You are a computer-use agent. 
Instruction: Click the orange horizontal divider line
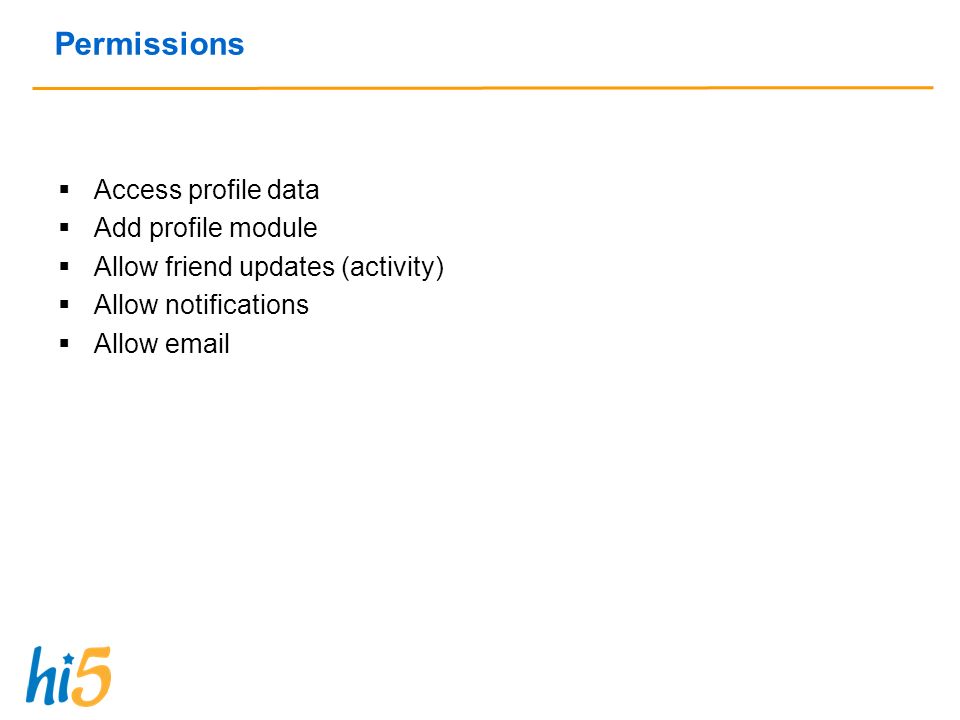(482, 88)
